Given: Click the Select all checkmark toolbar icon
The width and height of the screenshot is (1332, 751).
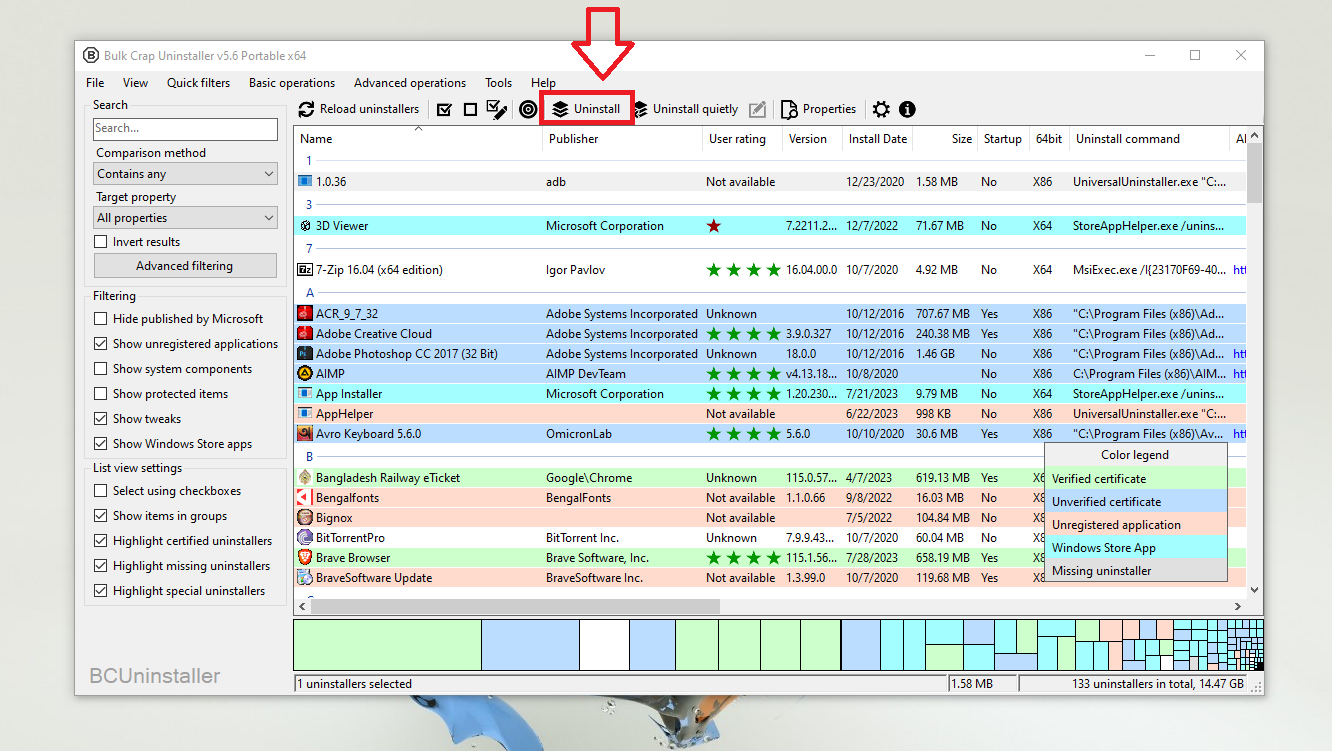Looking at the screenshot, I should tap(445, 110).
